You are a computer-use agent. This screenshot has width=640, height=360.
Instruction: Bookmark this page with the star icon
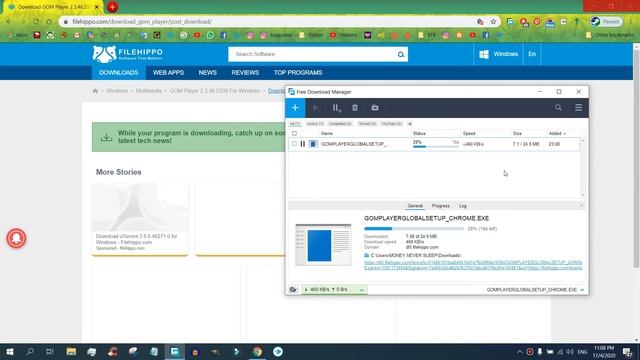[x=493, y=22]
